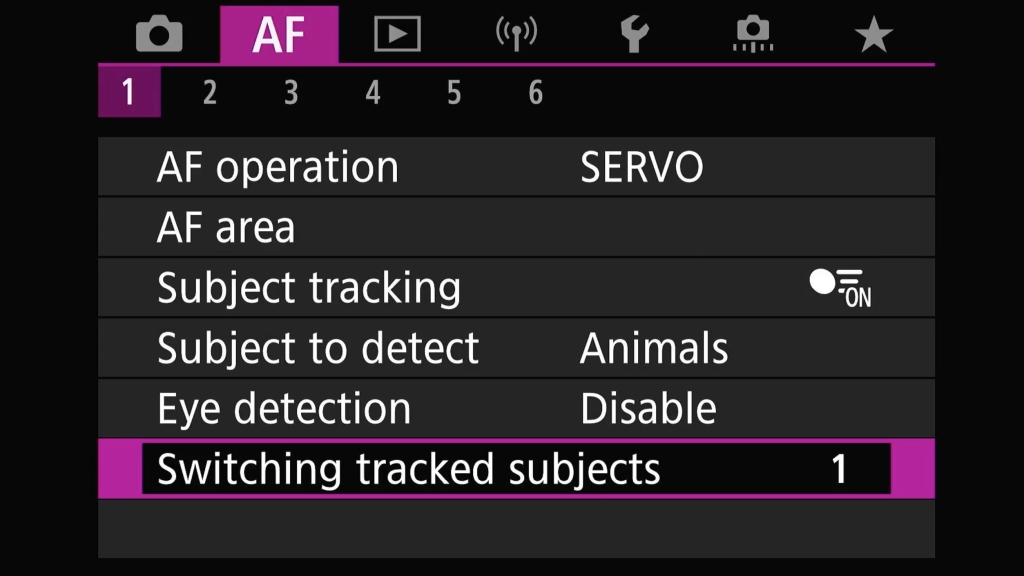The image size is (1024, 576).
Task: Switch to AF page 4
Action: (373, 92)
